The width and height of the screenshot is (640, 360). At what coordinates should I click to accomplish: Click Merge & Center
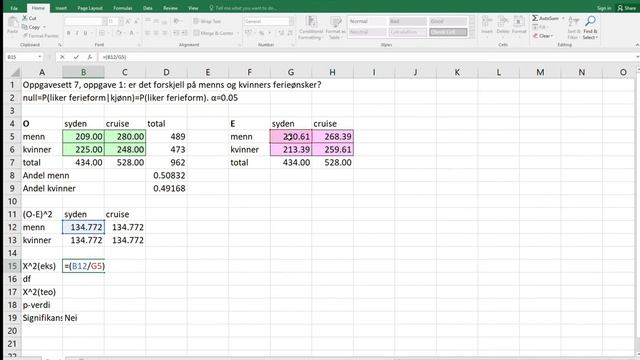coord(213,33)
